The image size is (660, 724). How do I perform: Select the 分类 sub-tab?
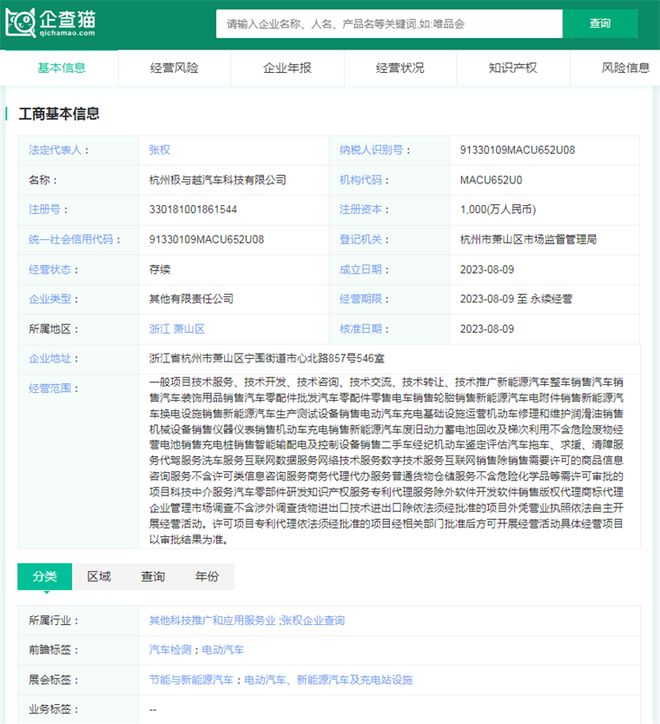(45, 576)
